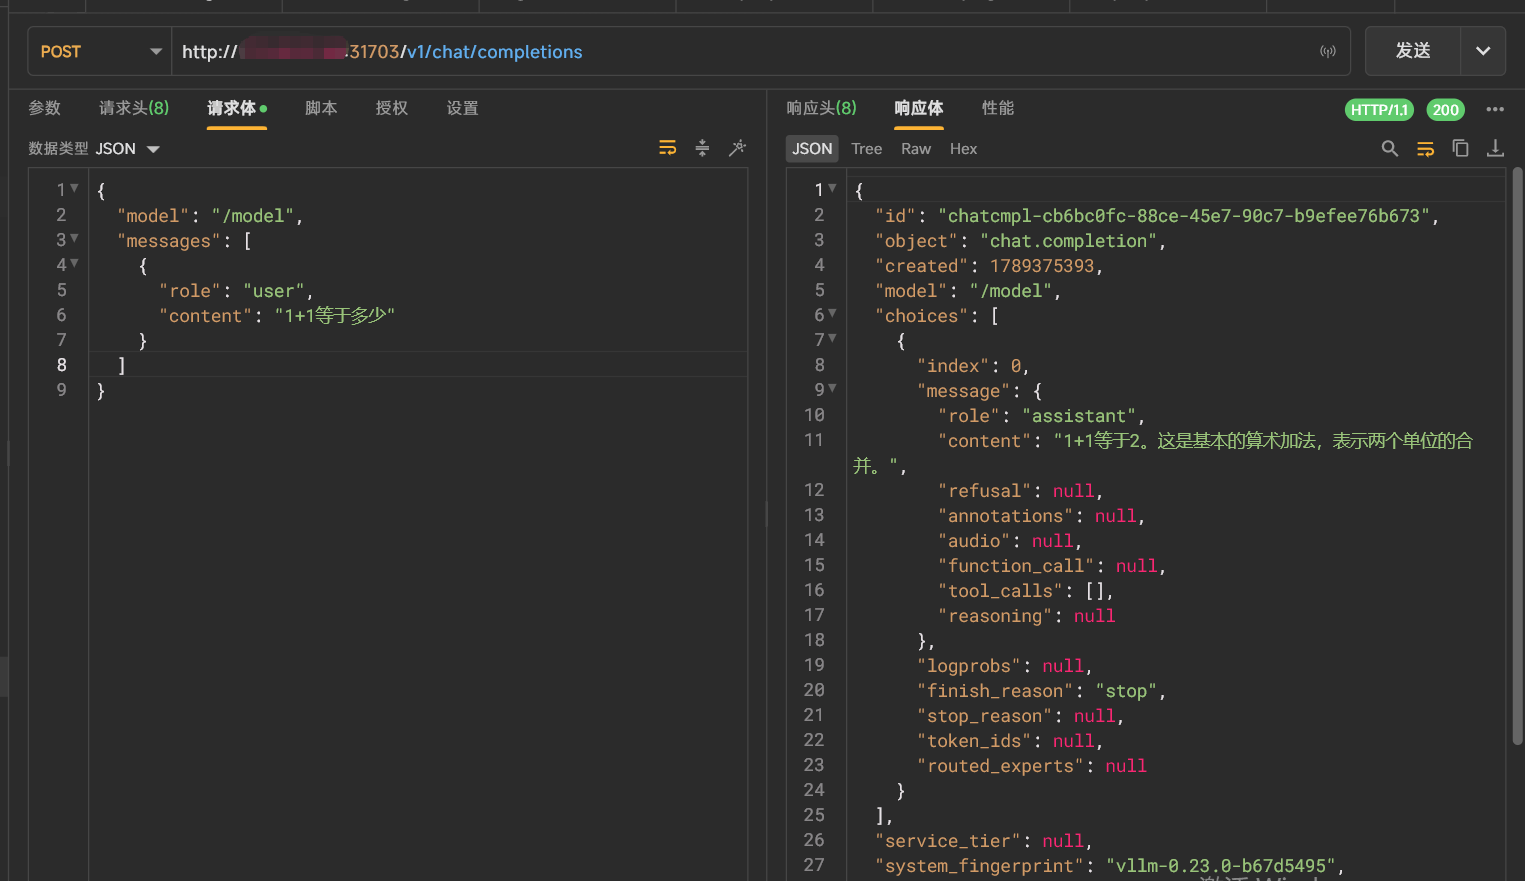
Task: Expand the dropdown arrow next to 发送
Action: coord(1483,51)
